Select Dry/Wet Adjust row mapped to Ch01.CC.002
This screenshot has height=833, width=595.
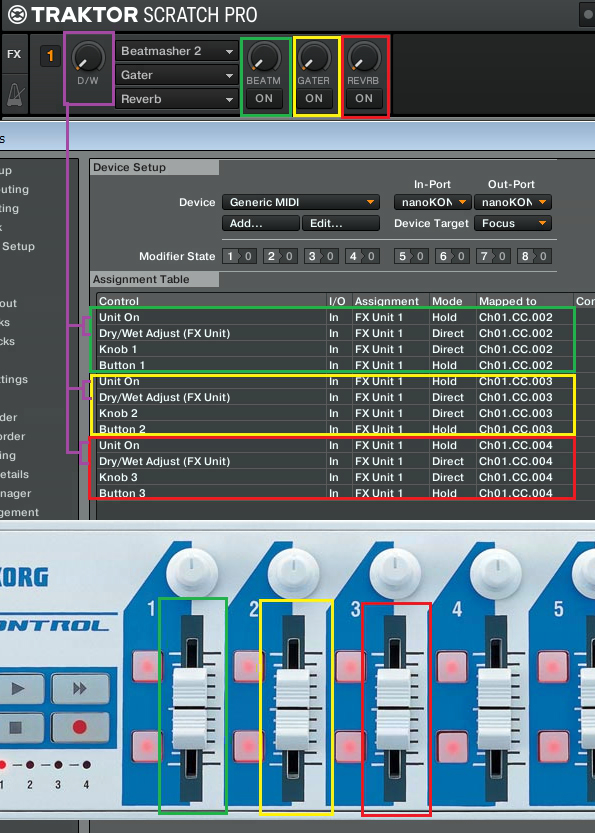coord(335,334)
